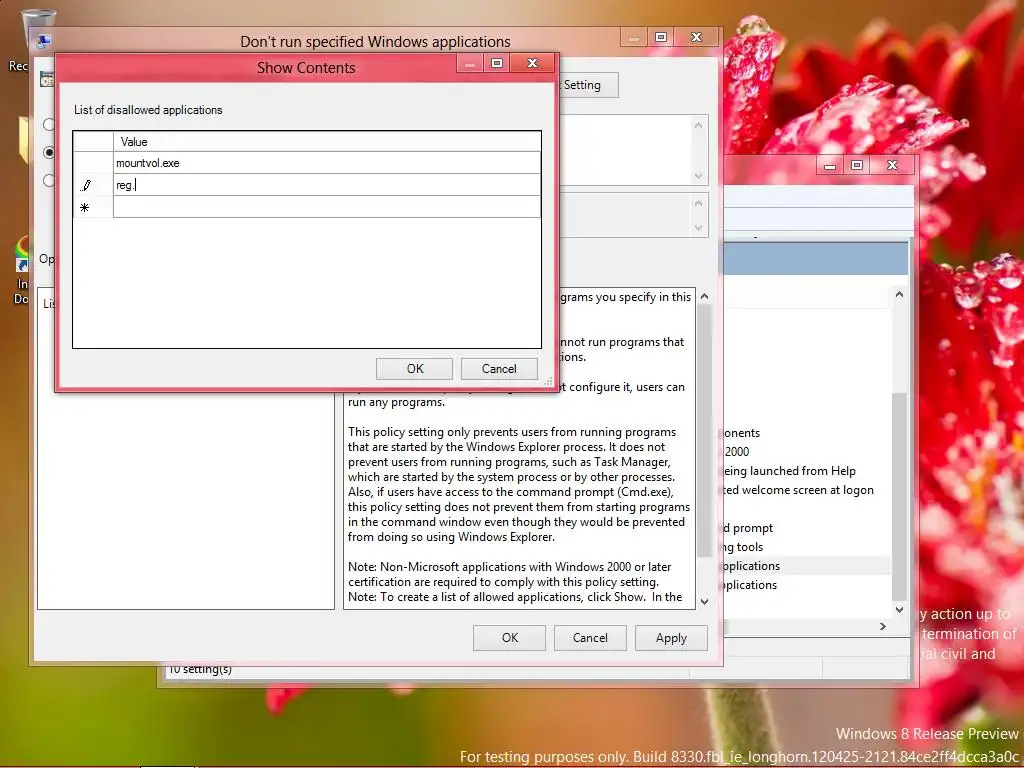Select the asterisk new row header
Viewport: 1024px width, 768px height.
(93, 207)
